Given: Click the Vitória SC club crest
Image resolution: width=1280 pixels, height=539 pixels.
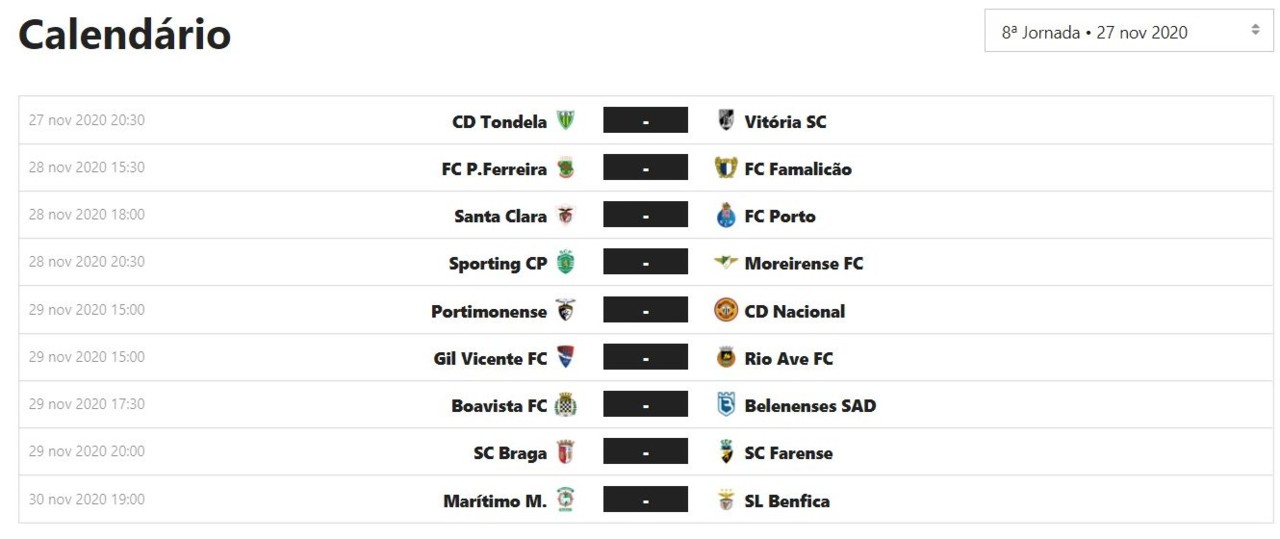Looking at the screenshot, I should (726, 121).
